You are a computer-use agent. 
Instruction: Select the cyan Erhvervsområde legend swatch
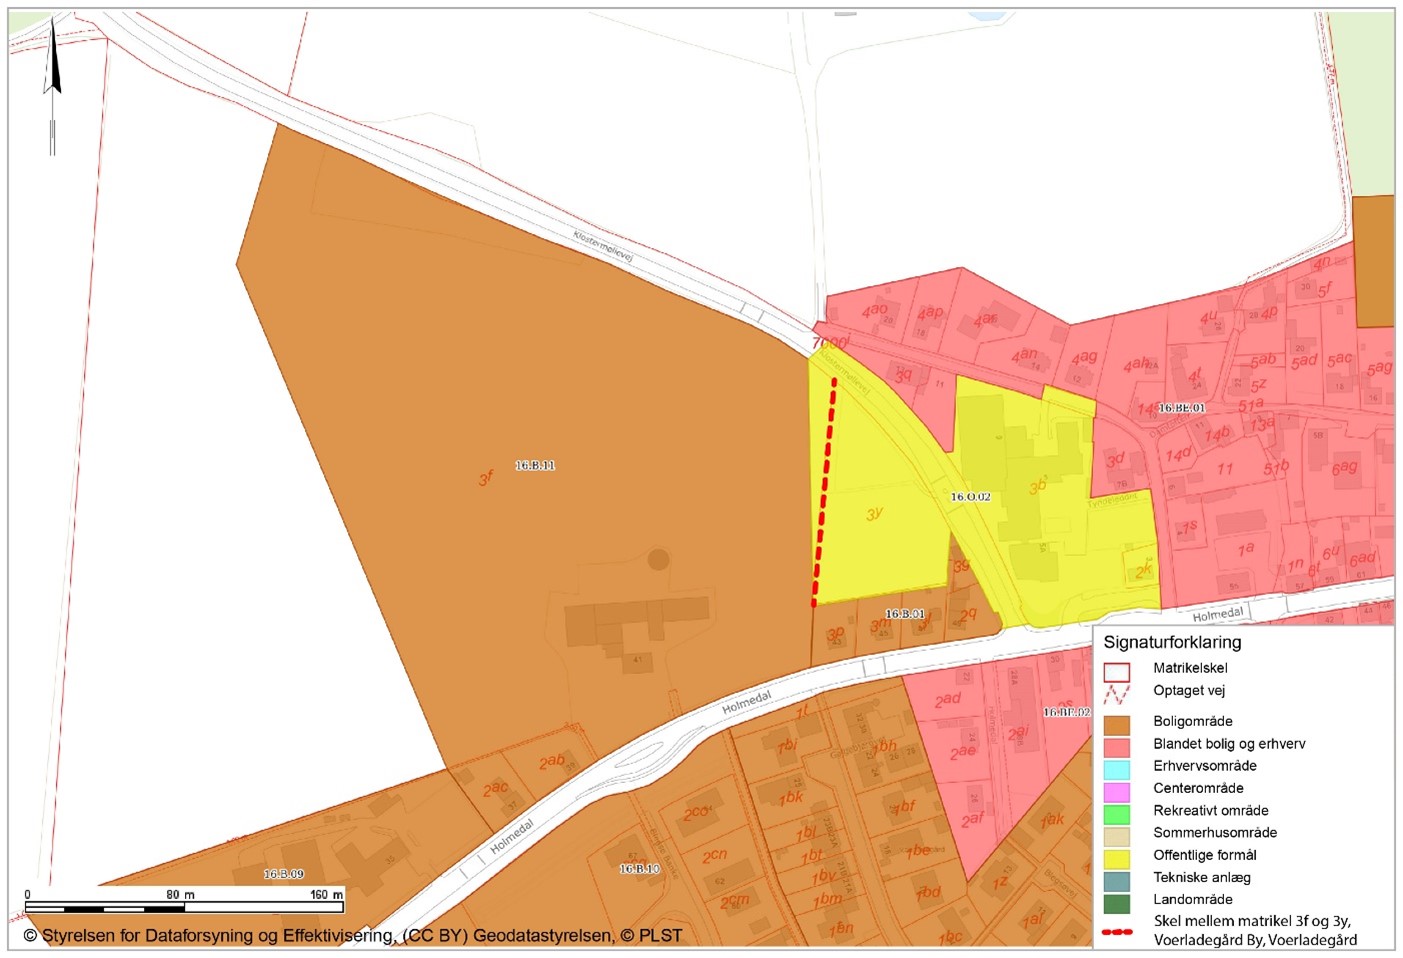(x=1116, y=768)
